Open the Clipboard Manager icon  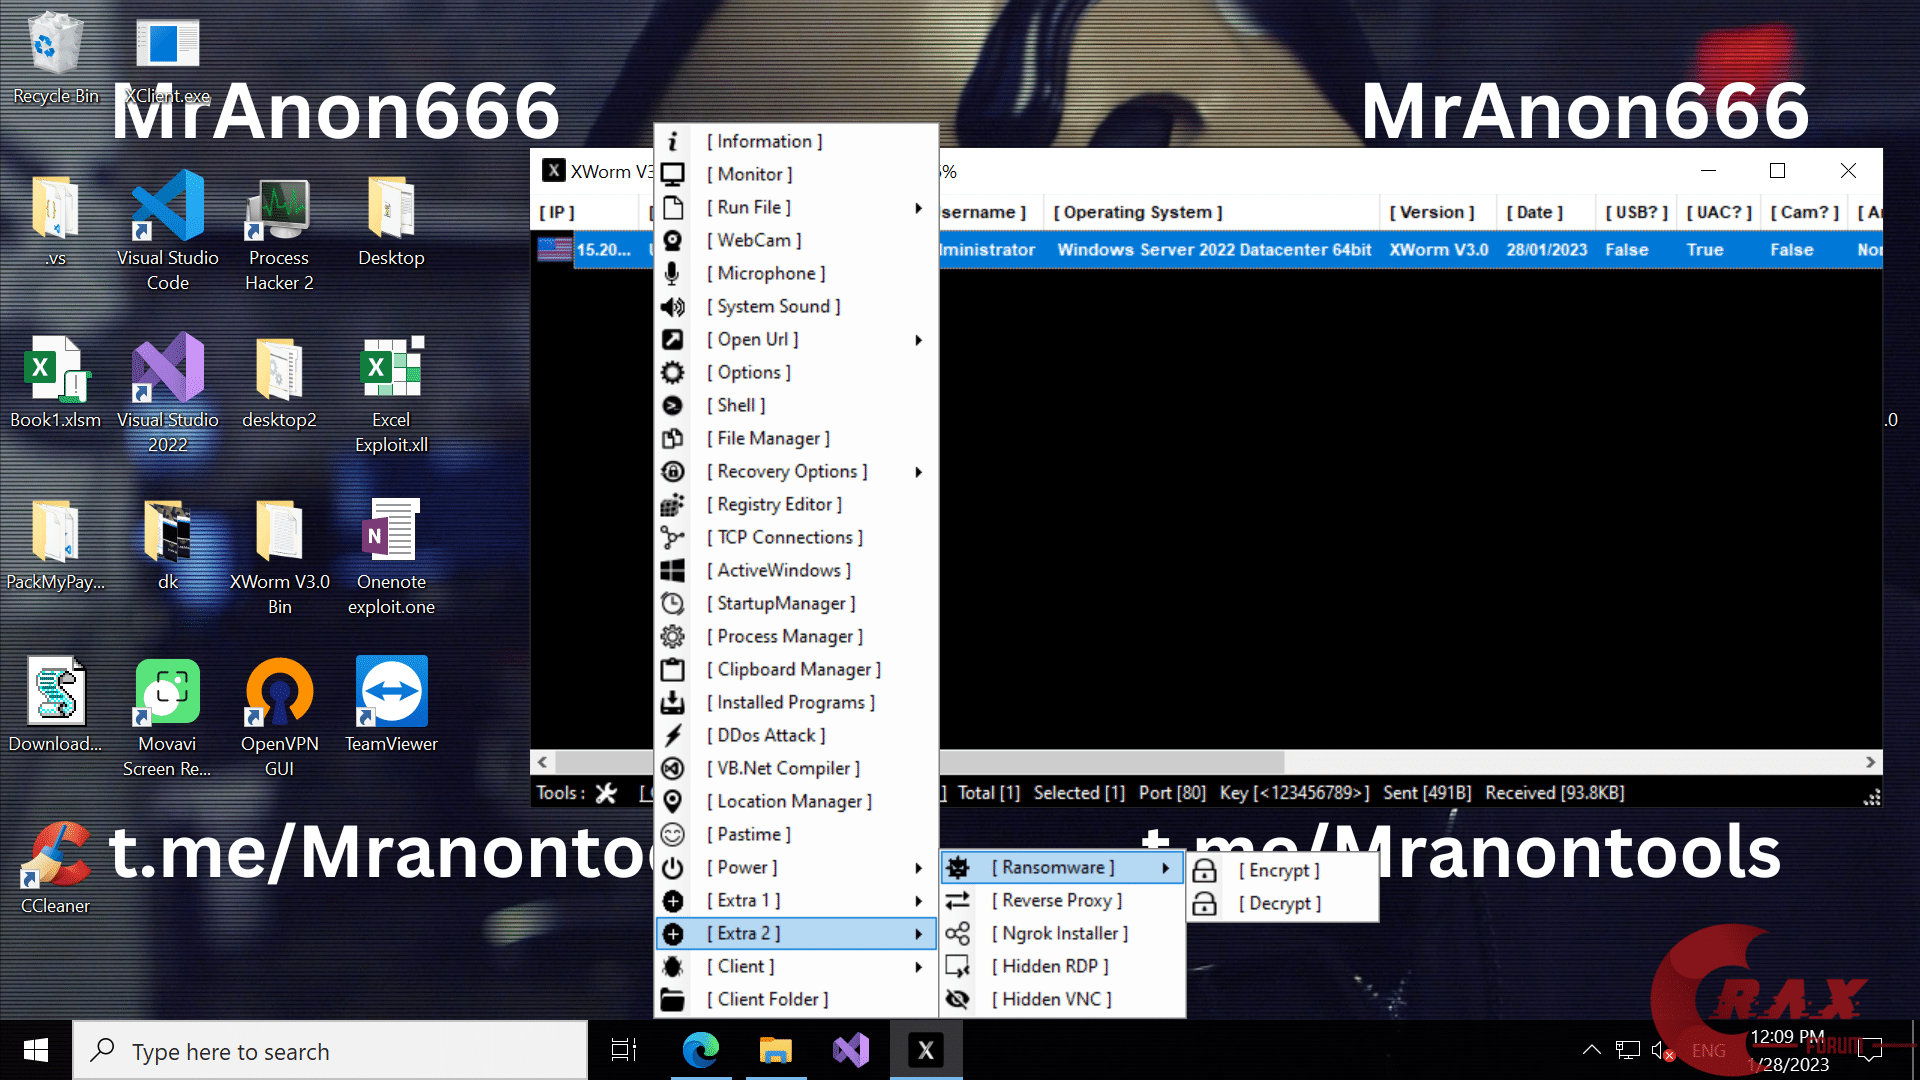(x=673, y=669)
